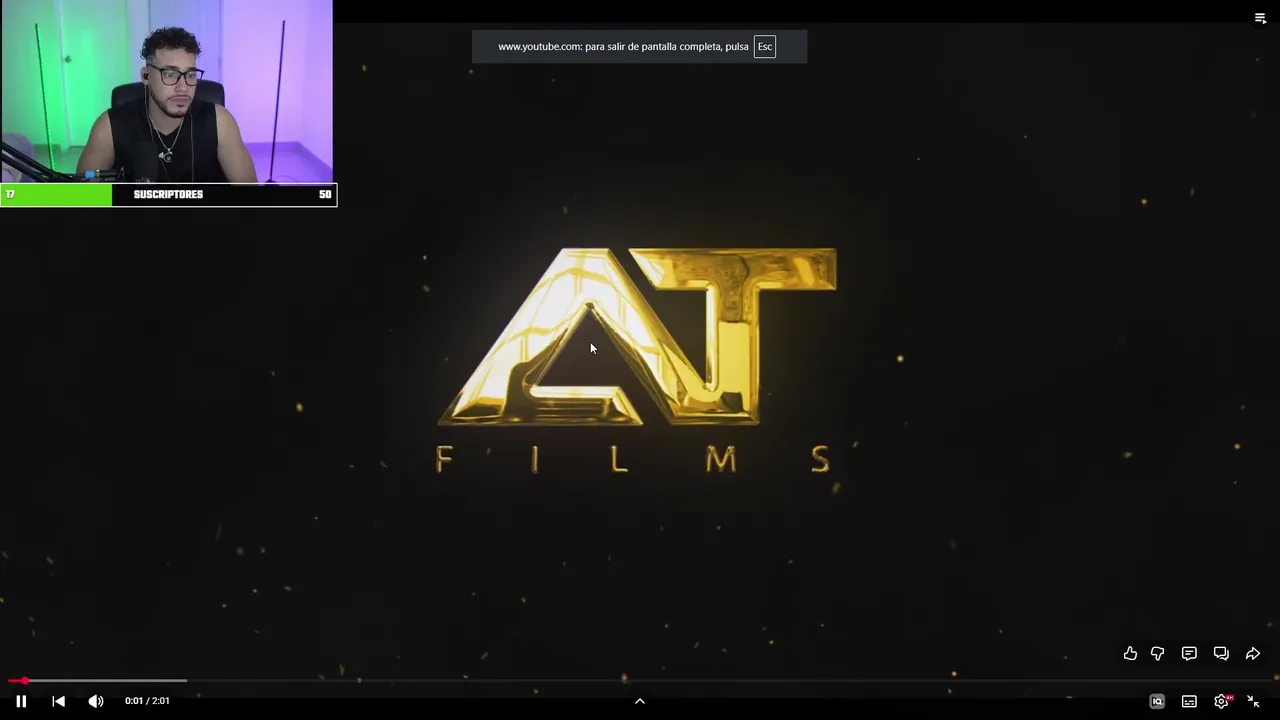Click the 0:01 / 2:01 time display

coord(147,701)
